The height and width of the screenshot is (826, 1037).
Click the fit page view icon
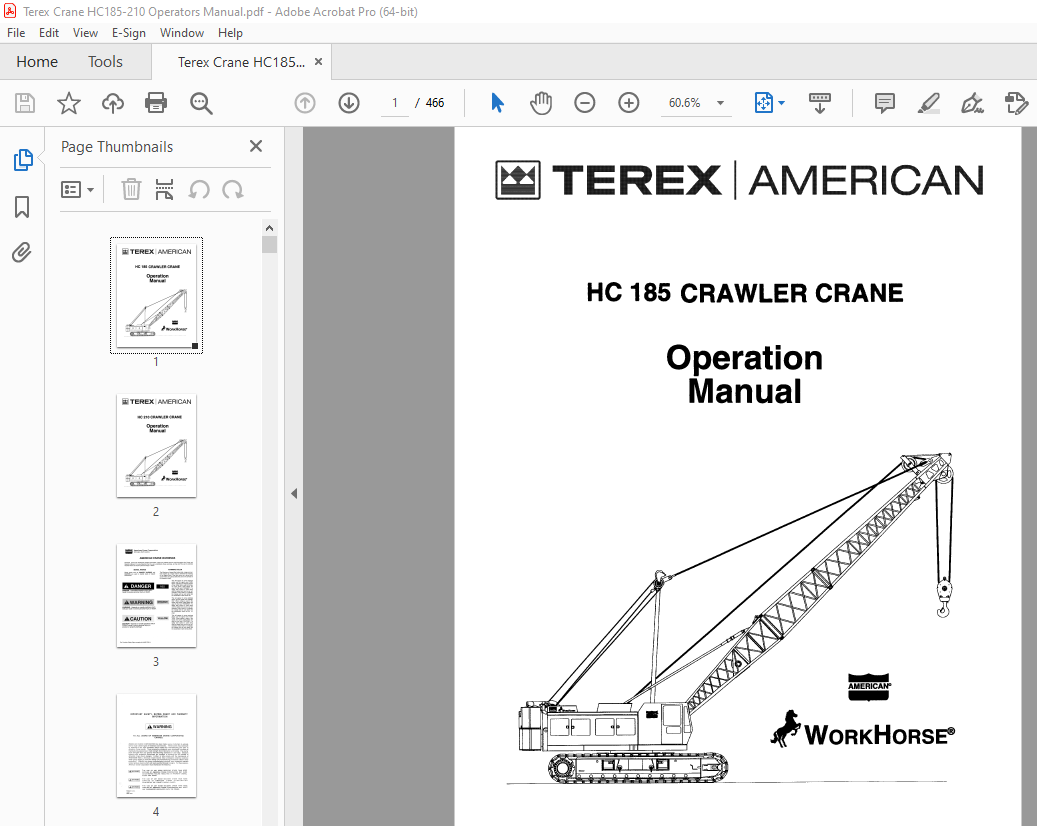pos(764,103)
